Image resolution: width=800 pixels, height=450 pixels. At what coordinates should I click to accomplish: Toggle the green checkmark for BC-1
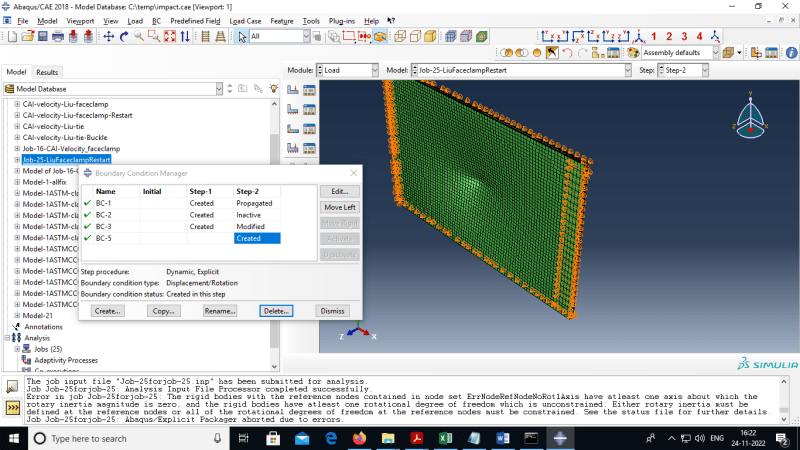click(88, 203)
